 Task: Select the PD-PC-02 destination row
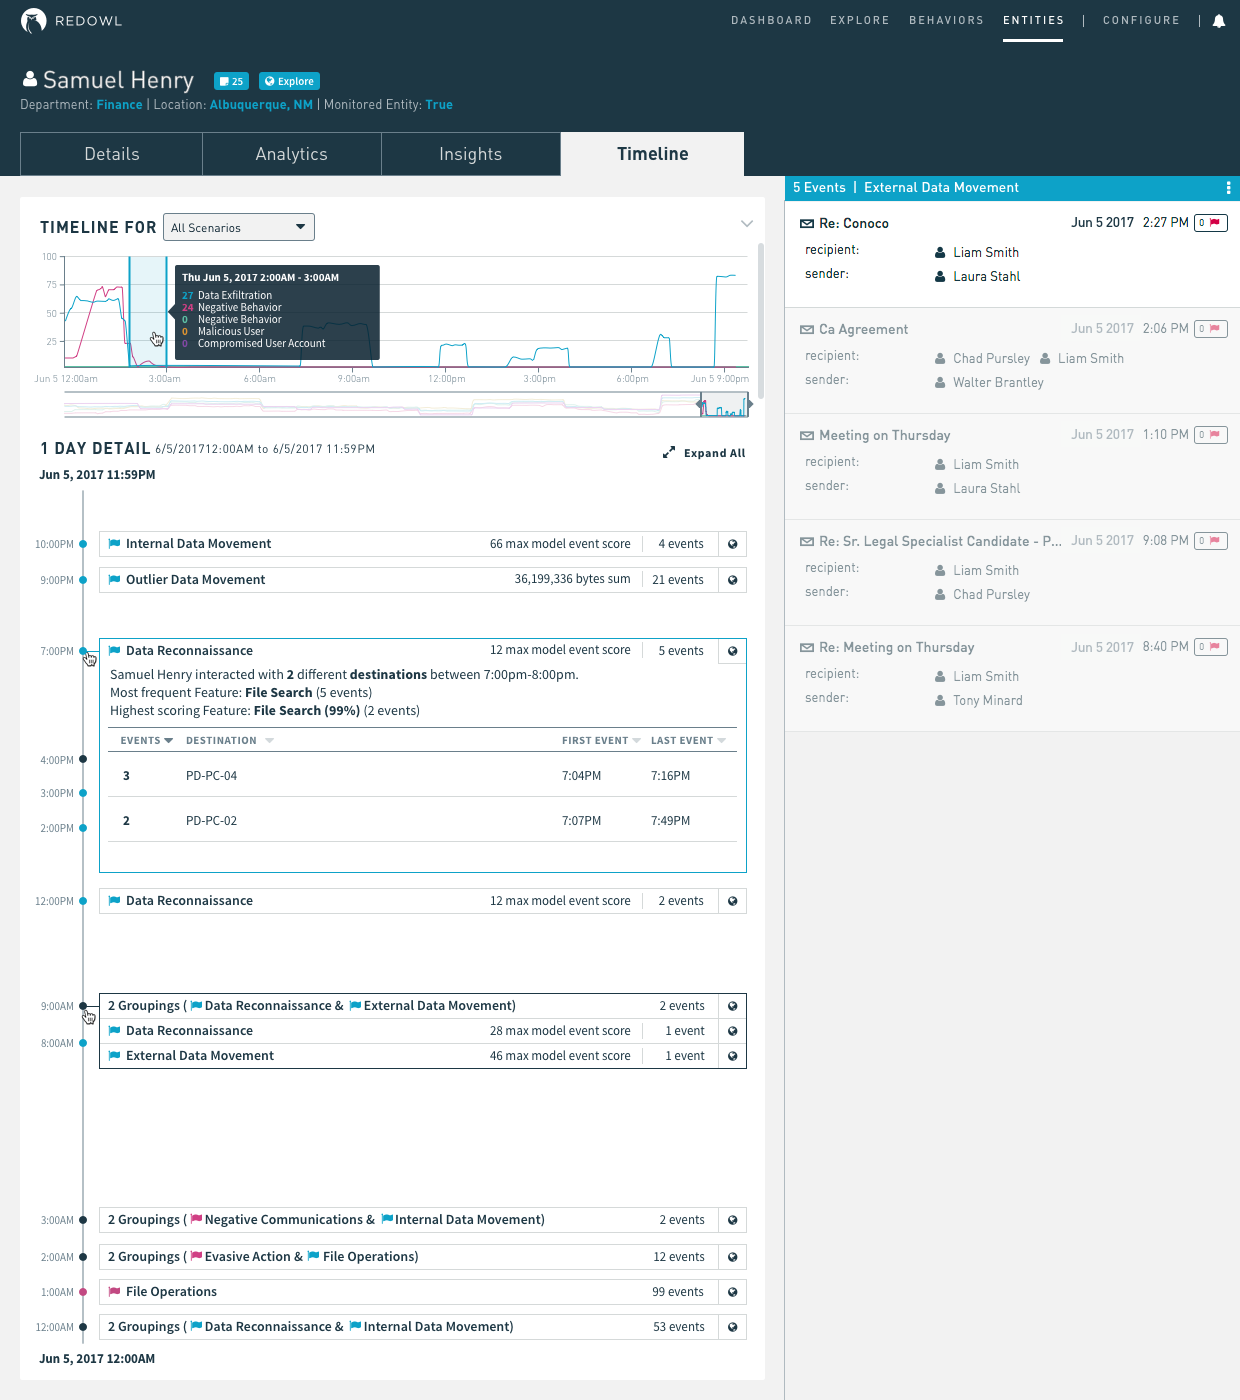(x=422, y=821)
